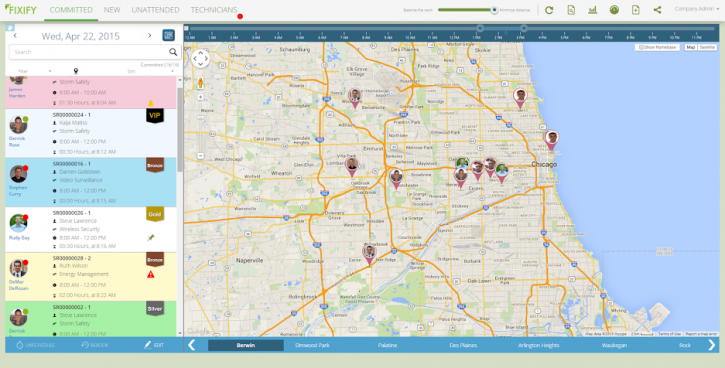The image size is (725, 368).
Task: Click the timeline range handle near 1 PM
Action: coord(480,29)
